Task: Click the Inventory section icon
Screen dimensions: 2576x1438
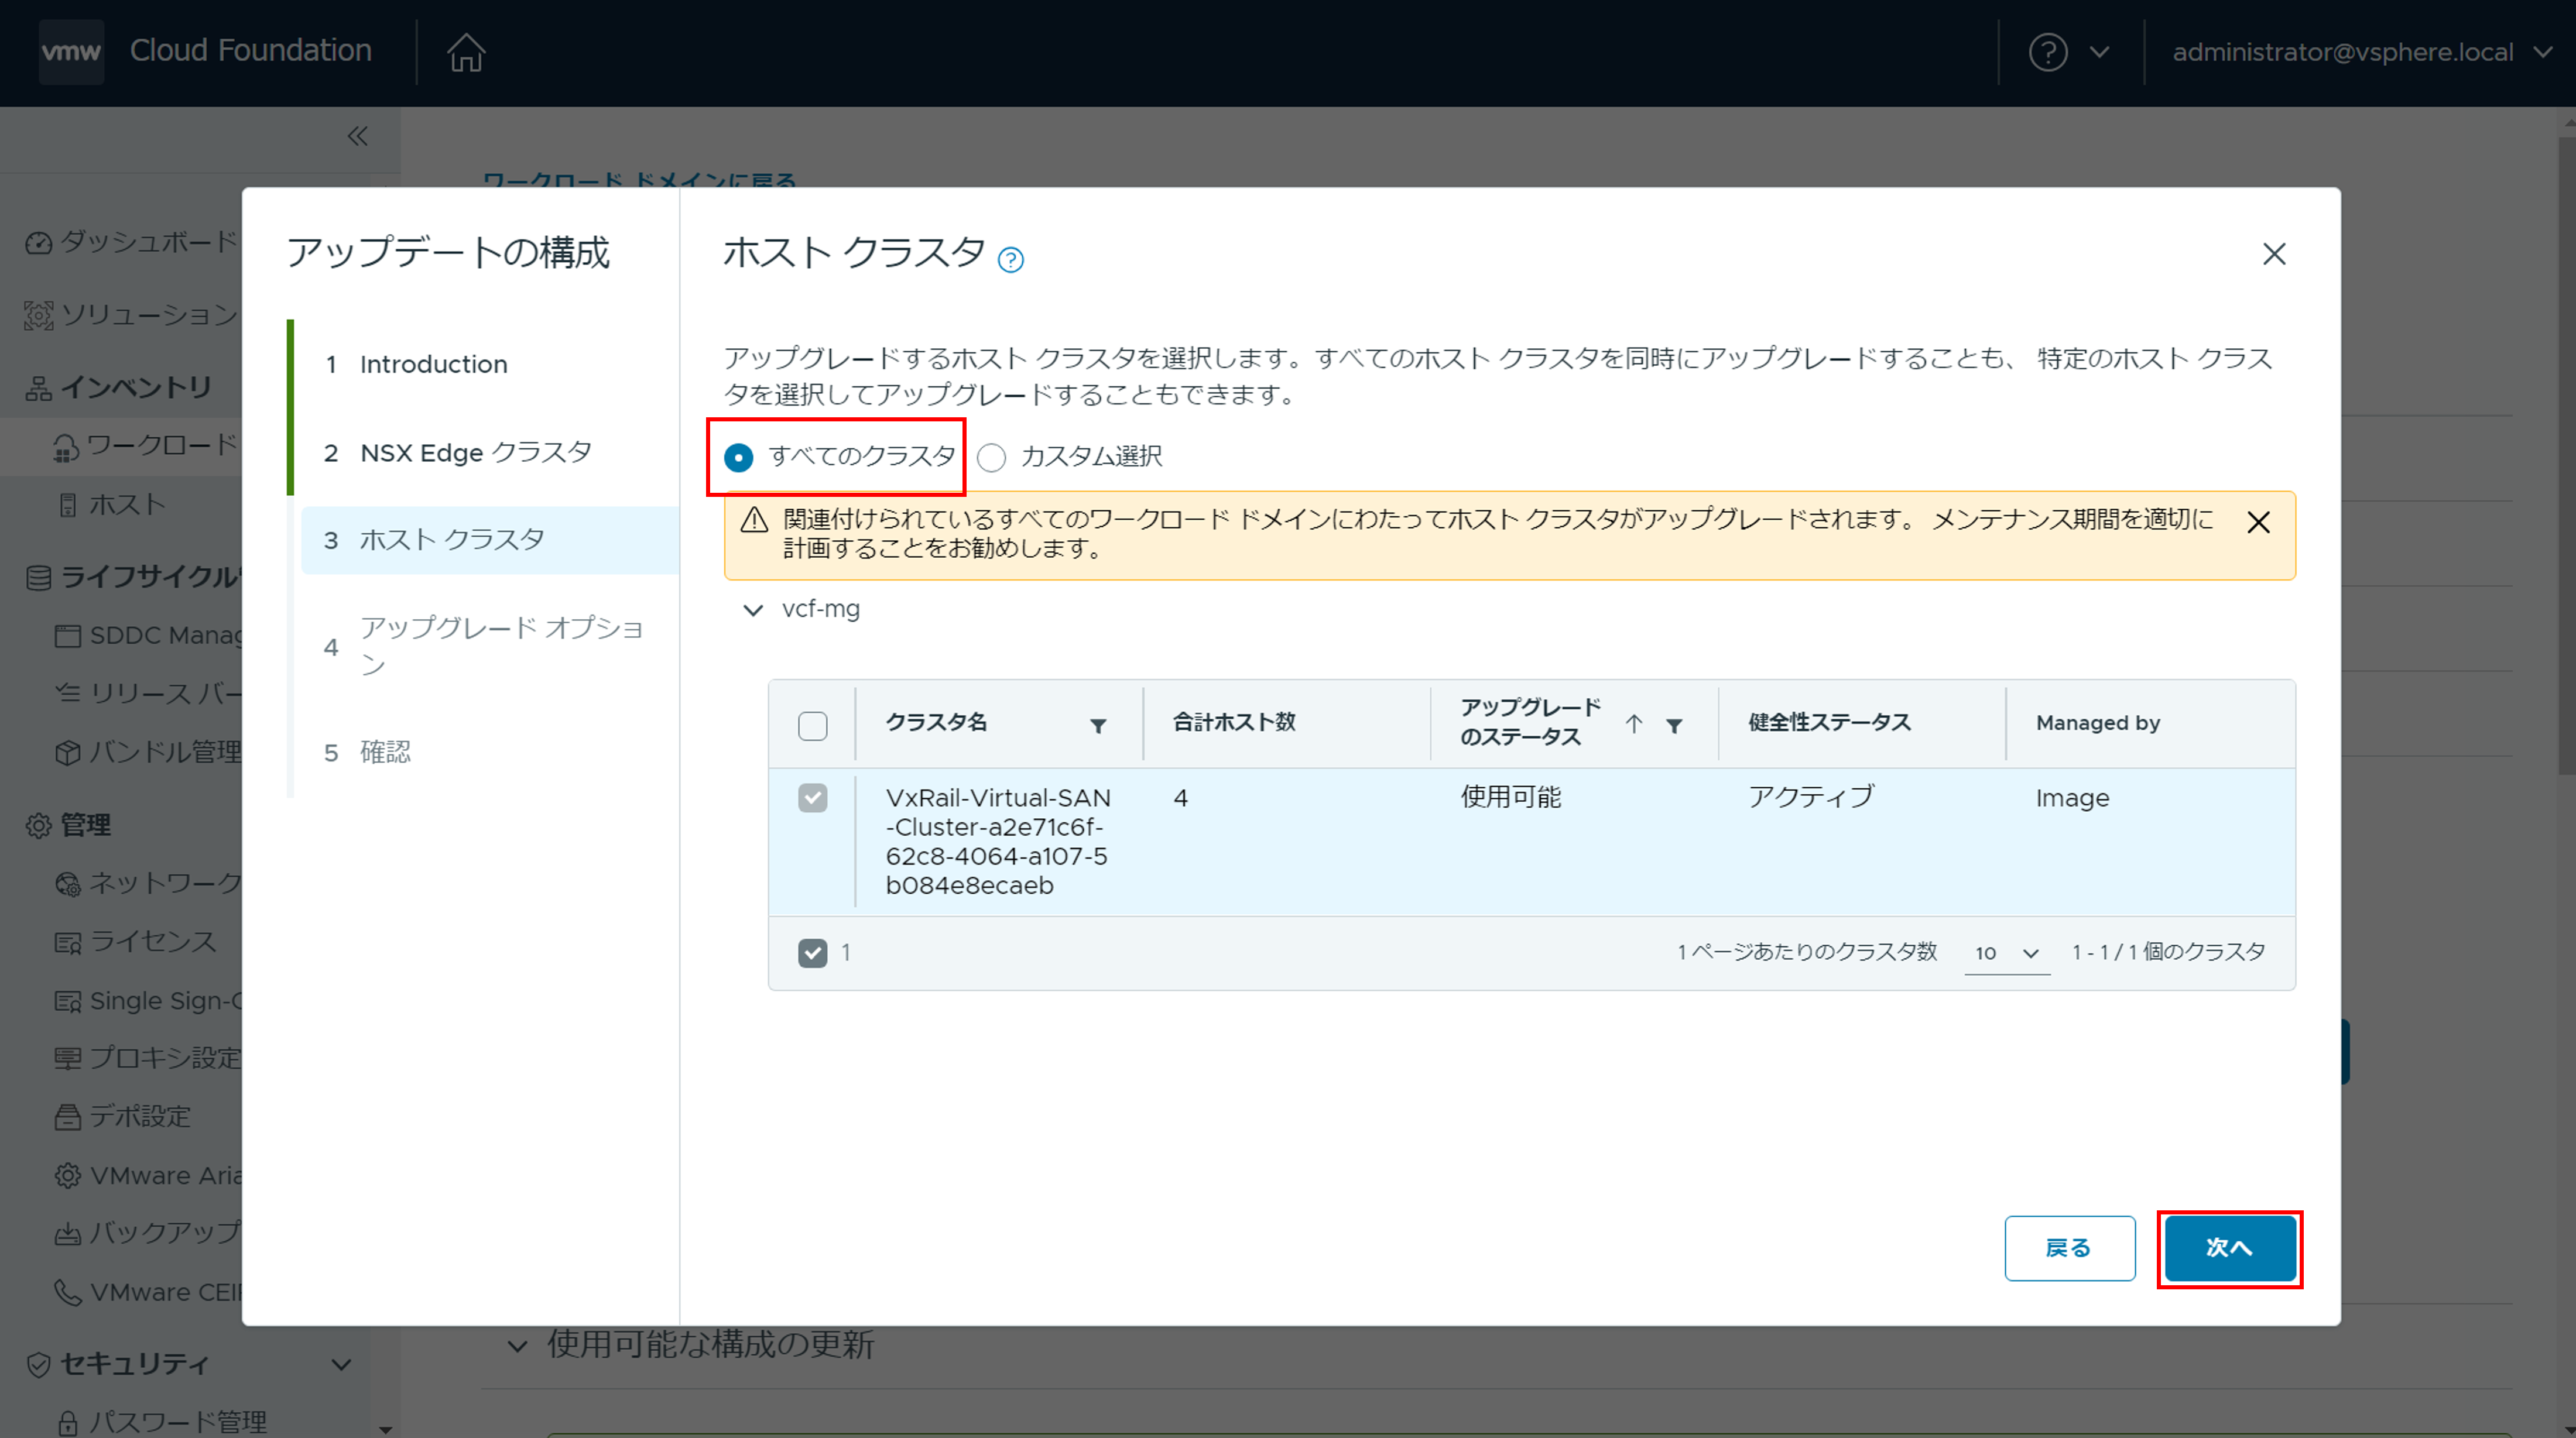Action: point(38,388)
